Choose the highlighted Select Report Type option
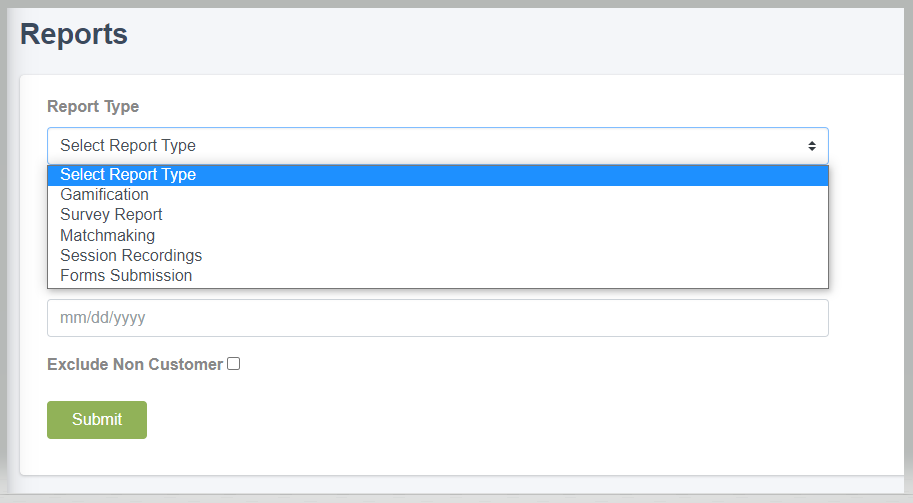Viewport: 913px width, 503px height. (438, 175)
